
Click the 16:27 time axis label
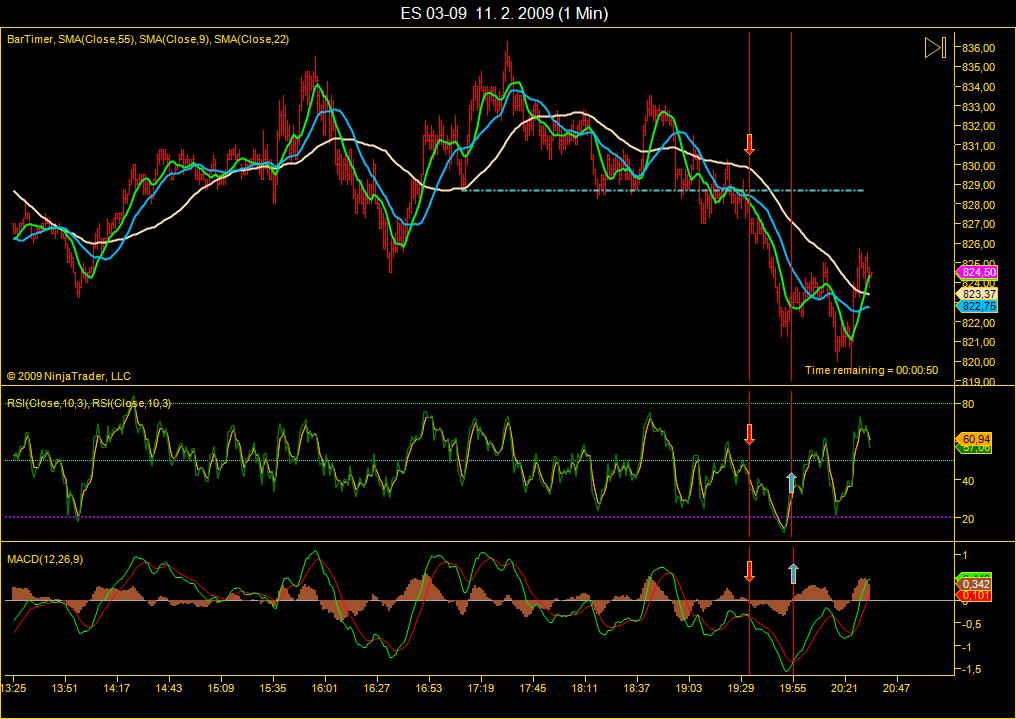click(x=376, y=689)
